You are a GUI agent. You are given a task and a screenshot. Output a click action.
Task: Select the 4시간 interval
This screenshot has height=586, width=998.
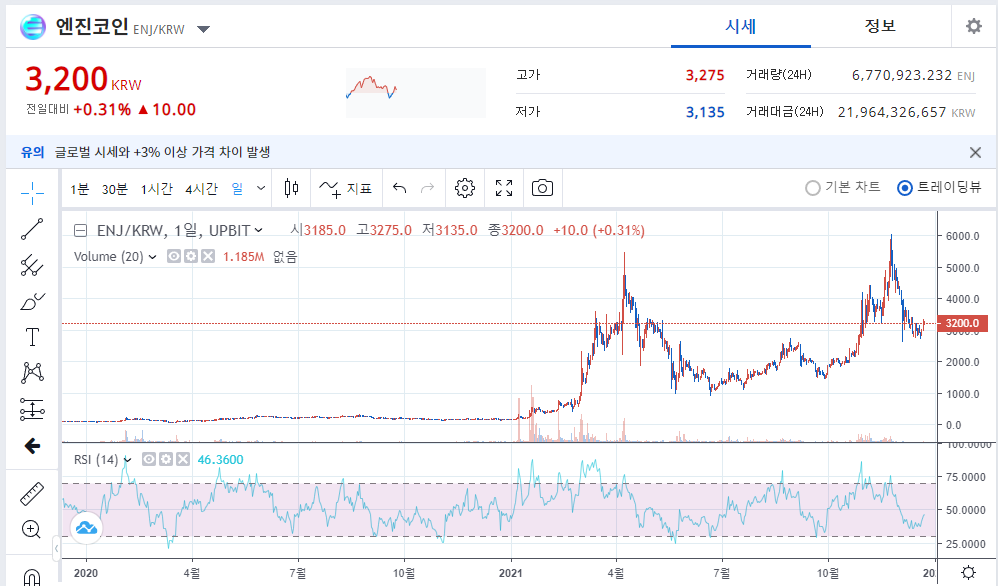(x=201, y=189)
